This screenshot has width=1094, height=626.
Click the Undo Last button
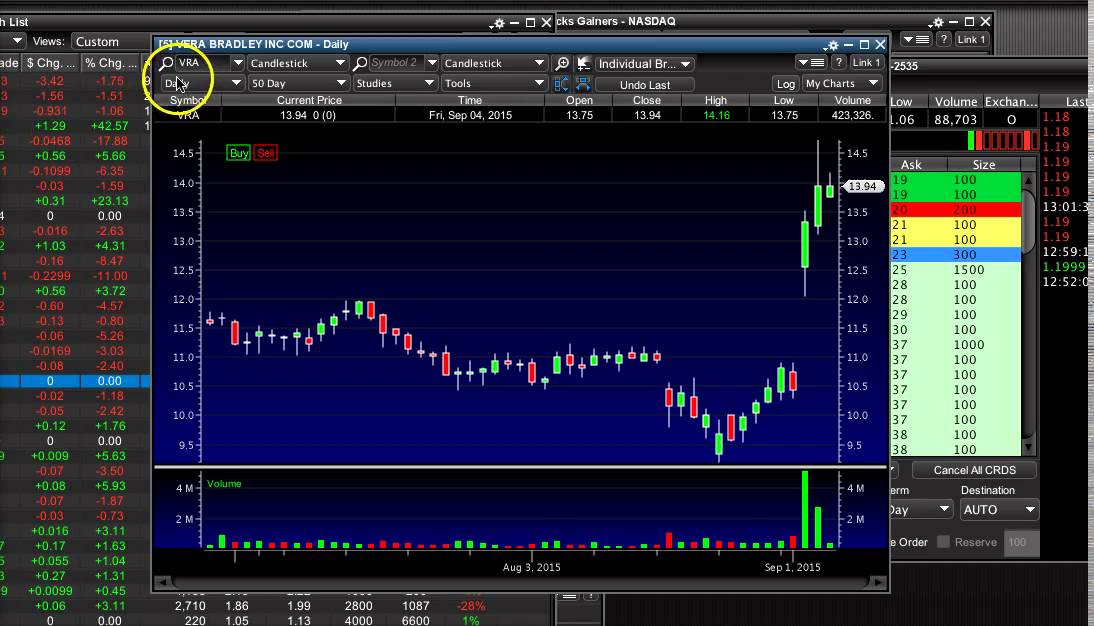(645, 84)
